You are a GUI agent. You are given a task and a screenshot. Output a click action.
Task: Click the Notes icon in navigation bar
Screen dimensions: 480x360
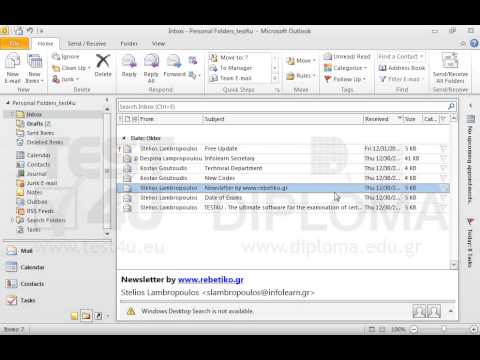[74, 316]
